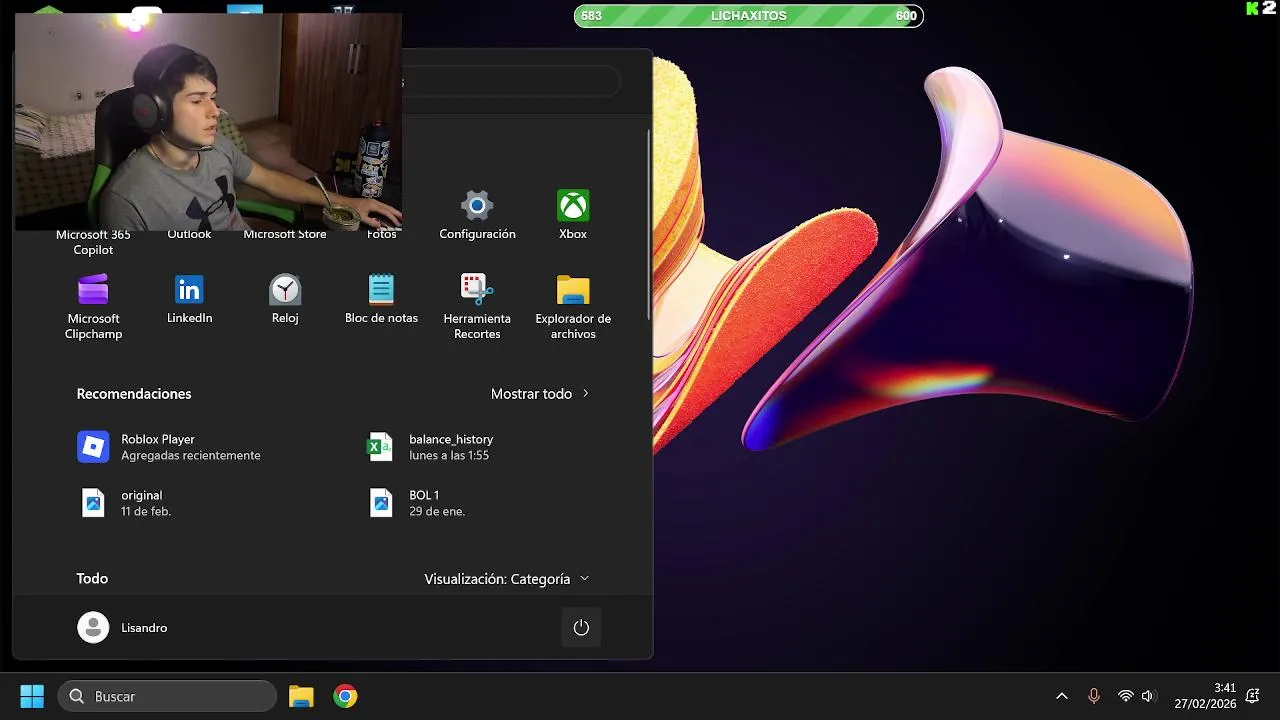Open Google Chrome from the taskbar
1280x720 pixels.
pyautogui.click(x=345, y=696)
